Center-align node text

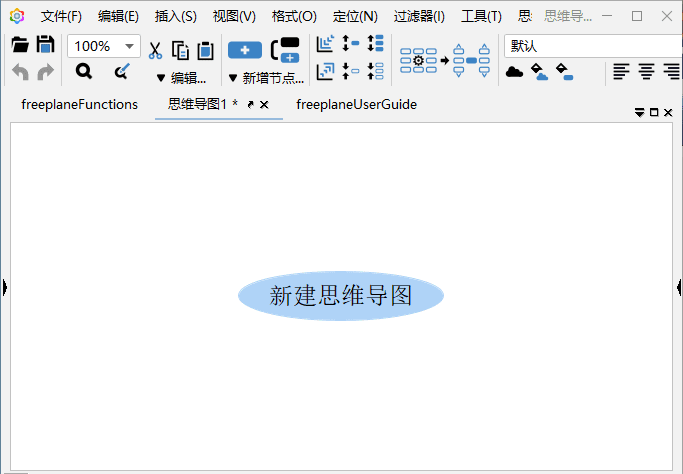(x=646, y=71)
